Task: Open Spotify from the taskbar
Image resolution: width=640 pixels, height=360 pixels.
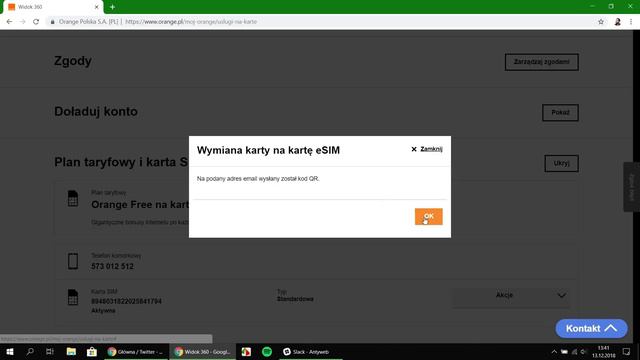Action: coord(267,351)
